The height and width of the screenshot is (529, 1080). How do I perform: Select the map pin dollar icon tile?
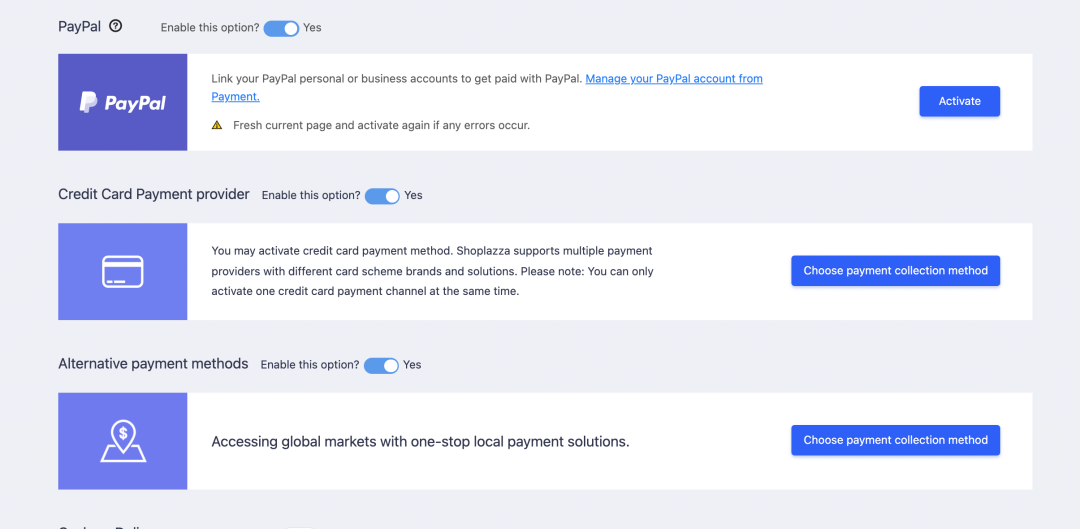pyautogui.click(x=123, y=441)
